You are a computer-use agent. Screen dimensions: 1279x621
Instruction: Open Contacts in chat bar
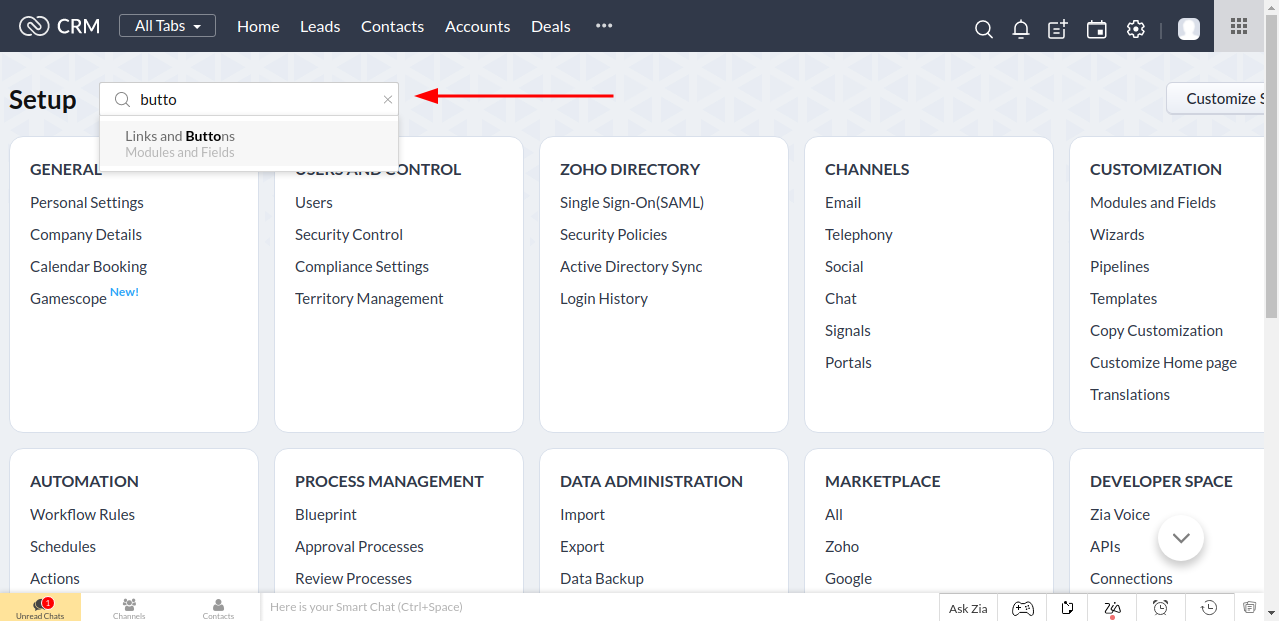click(x=218, y=607)
